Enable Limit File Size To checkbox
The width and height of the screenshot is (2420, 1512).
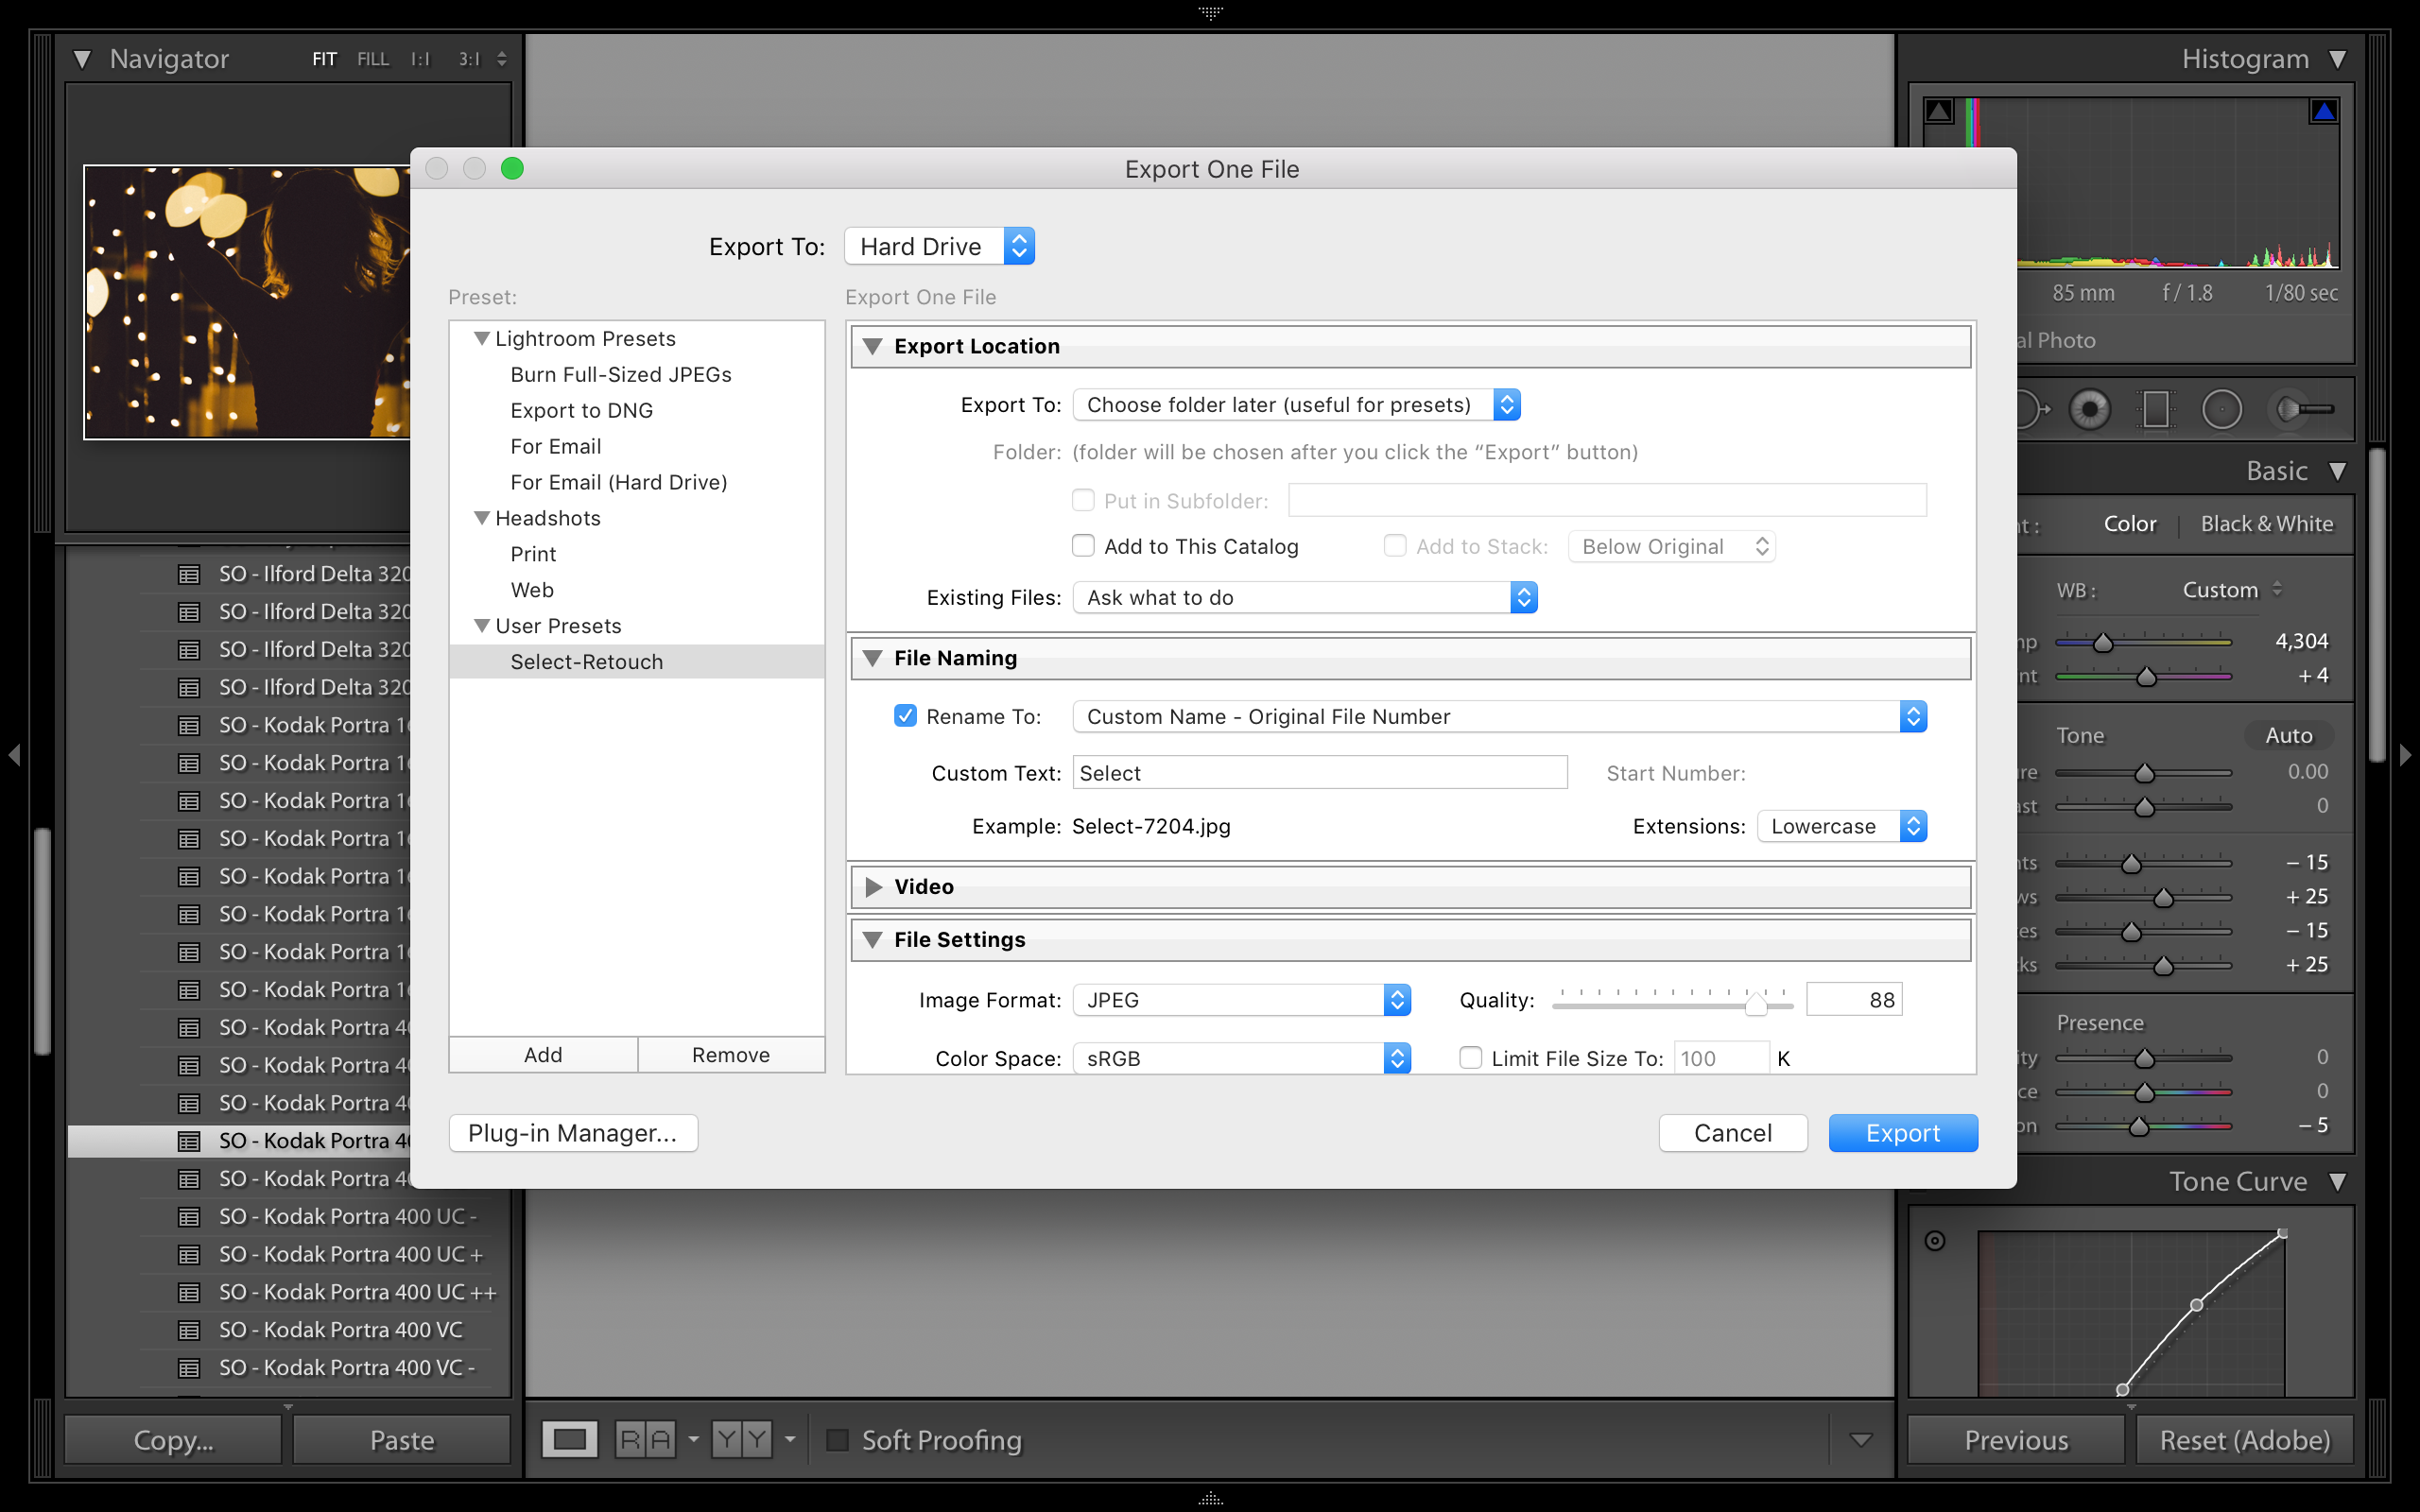(x=1472, y=1057)
